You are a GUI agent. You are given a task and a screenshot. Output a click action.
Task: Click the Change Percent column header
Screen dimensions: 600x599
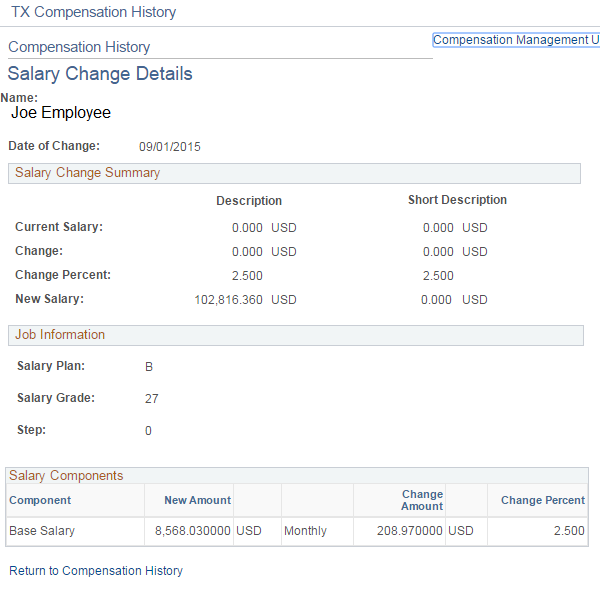click(543, 500)
